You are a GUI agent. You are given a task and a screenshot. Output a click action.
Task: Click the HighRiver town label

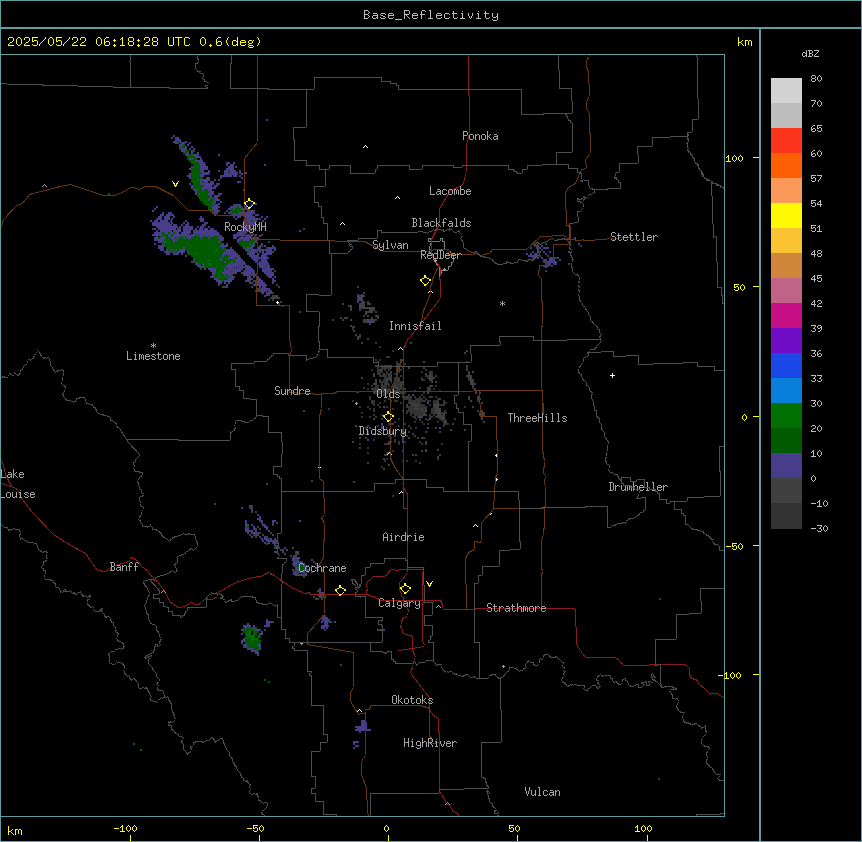pyautogui.click(x=430, y=743)
